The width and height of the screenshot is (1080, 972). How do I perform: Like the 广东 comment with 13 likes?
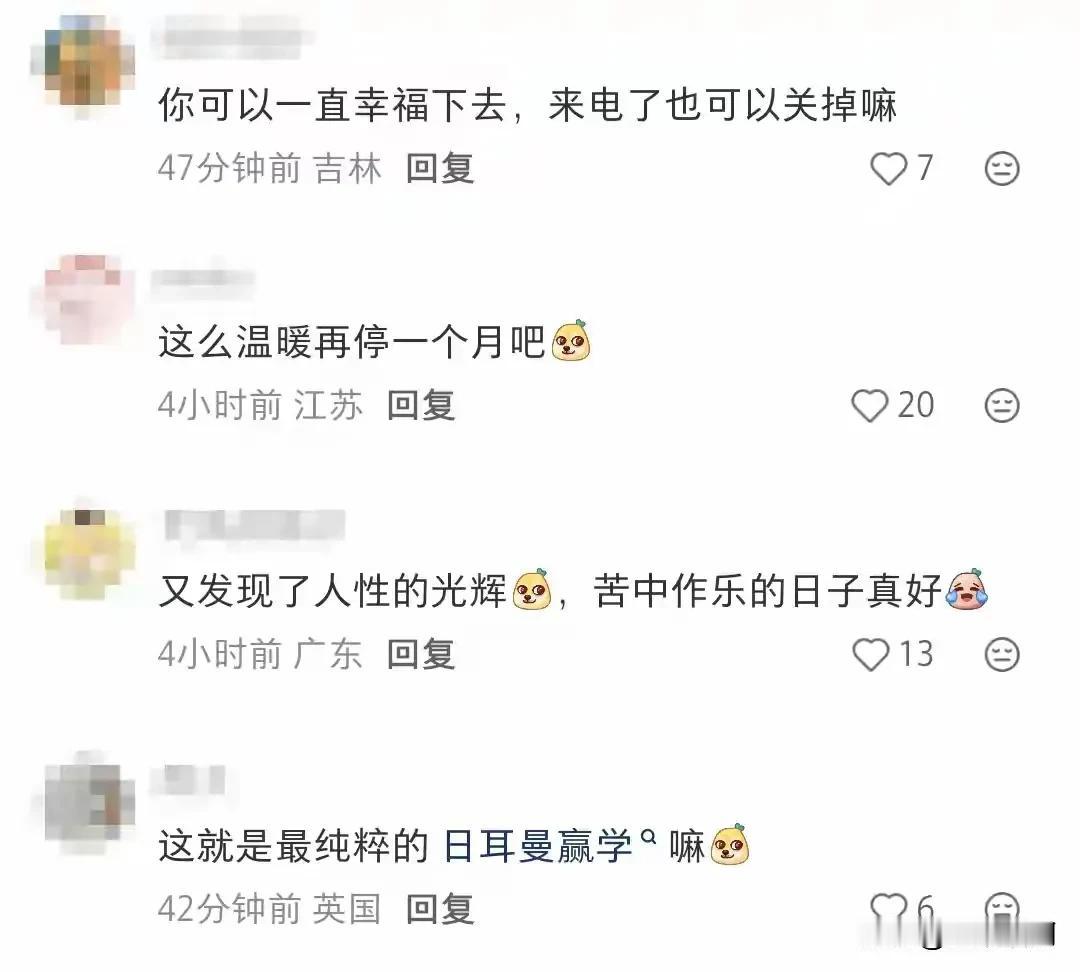pos(871,654)
